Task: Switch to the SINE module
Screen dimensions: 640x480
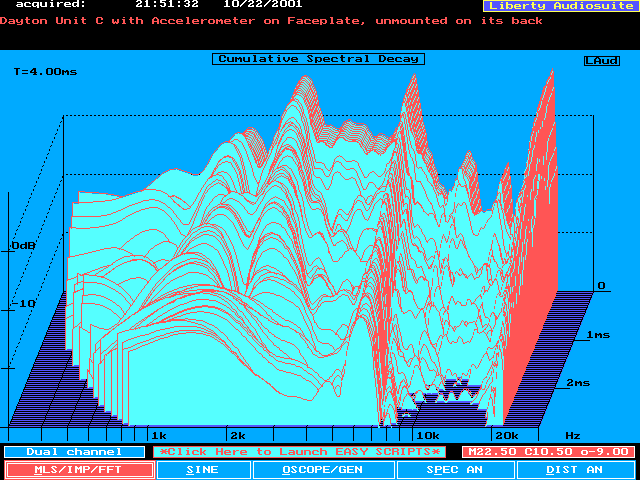Action: 202,470
